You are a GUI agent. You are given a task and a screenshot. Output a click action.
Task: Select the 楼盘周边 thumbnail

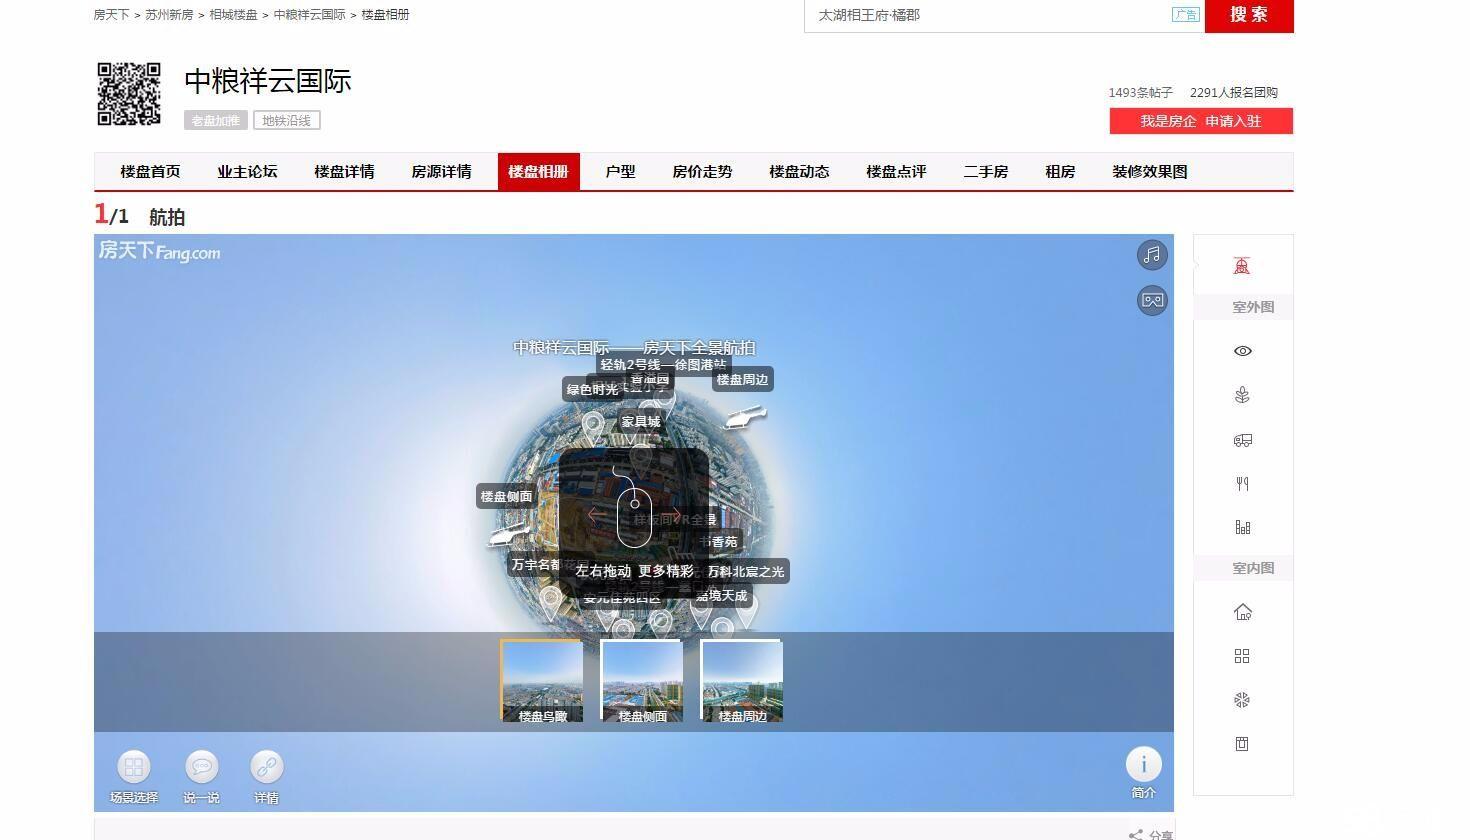tap(742, 681)
